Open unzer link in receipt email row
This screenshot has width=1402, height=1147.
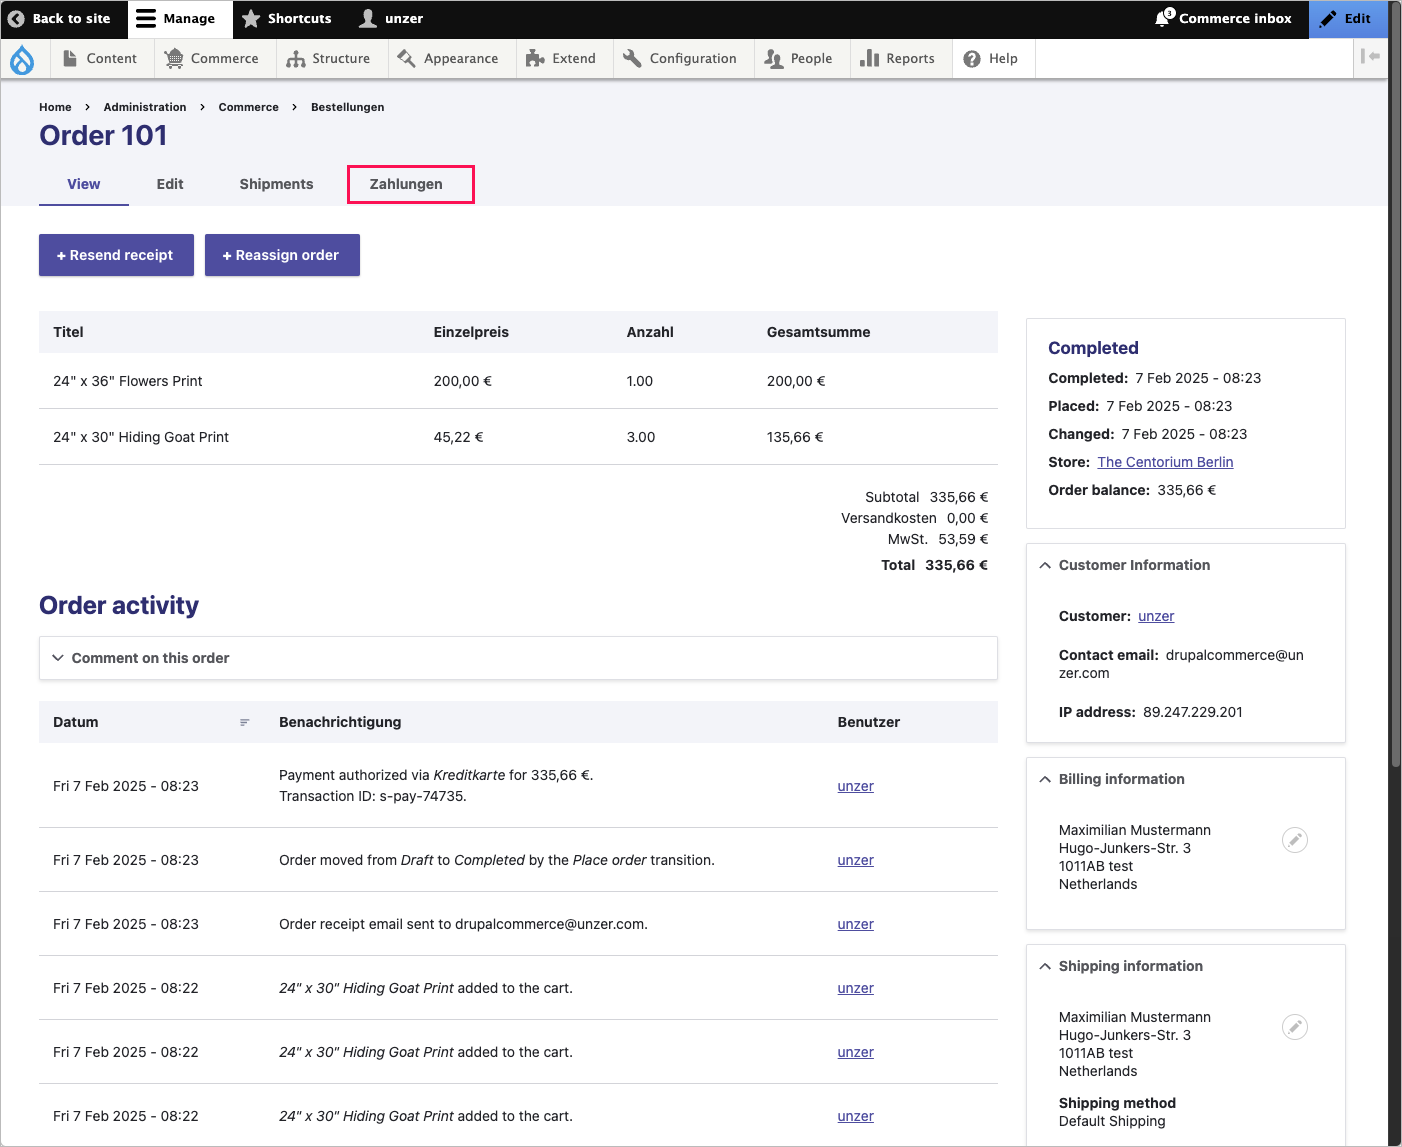click(x=855, y=924)
